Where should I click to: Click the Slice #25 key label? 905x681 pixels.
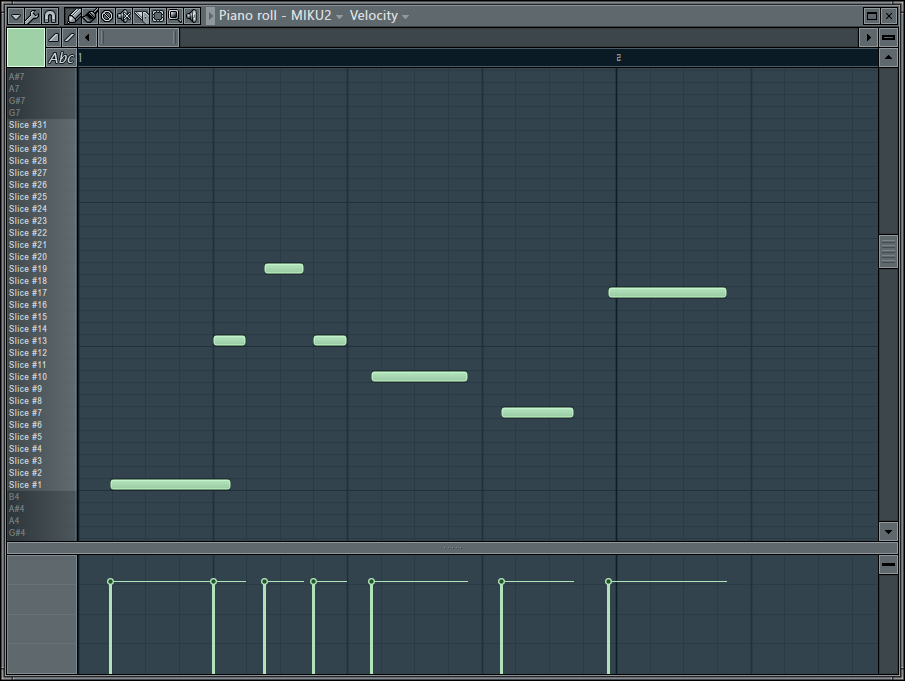(28, 197)
